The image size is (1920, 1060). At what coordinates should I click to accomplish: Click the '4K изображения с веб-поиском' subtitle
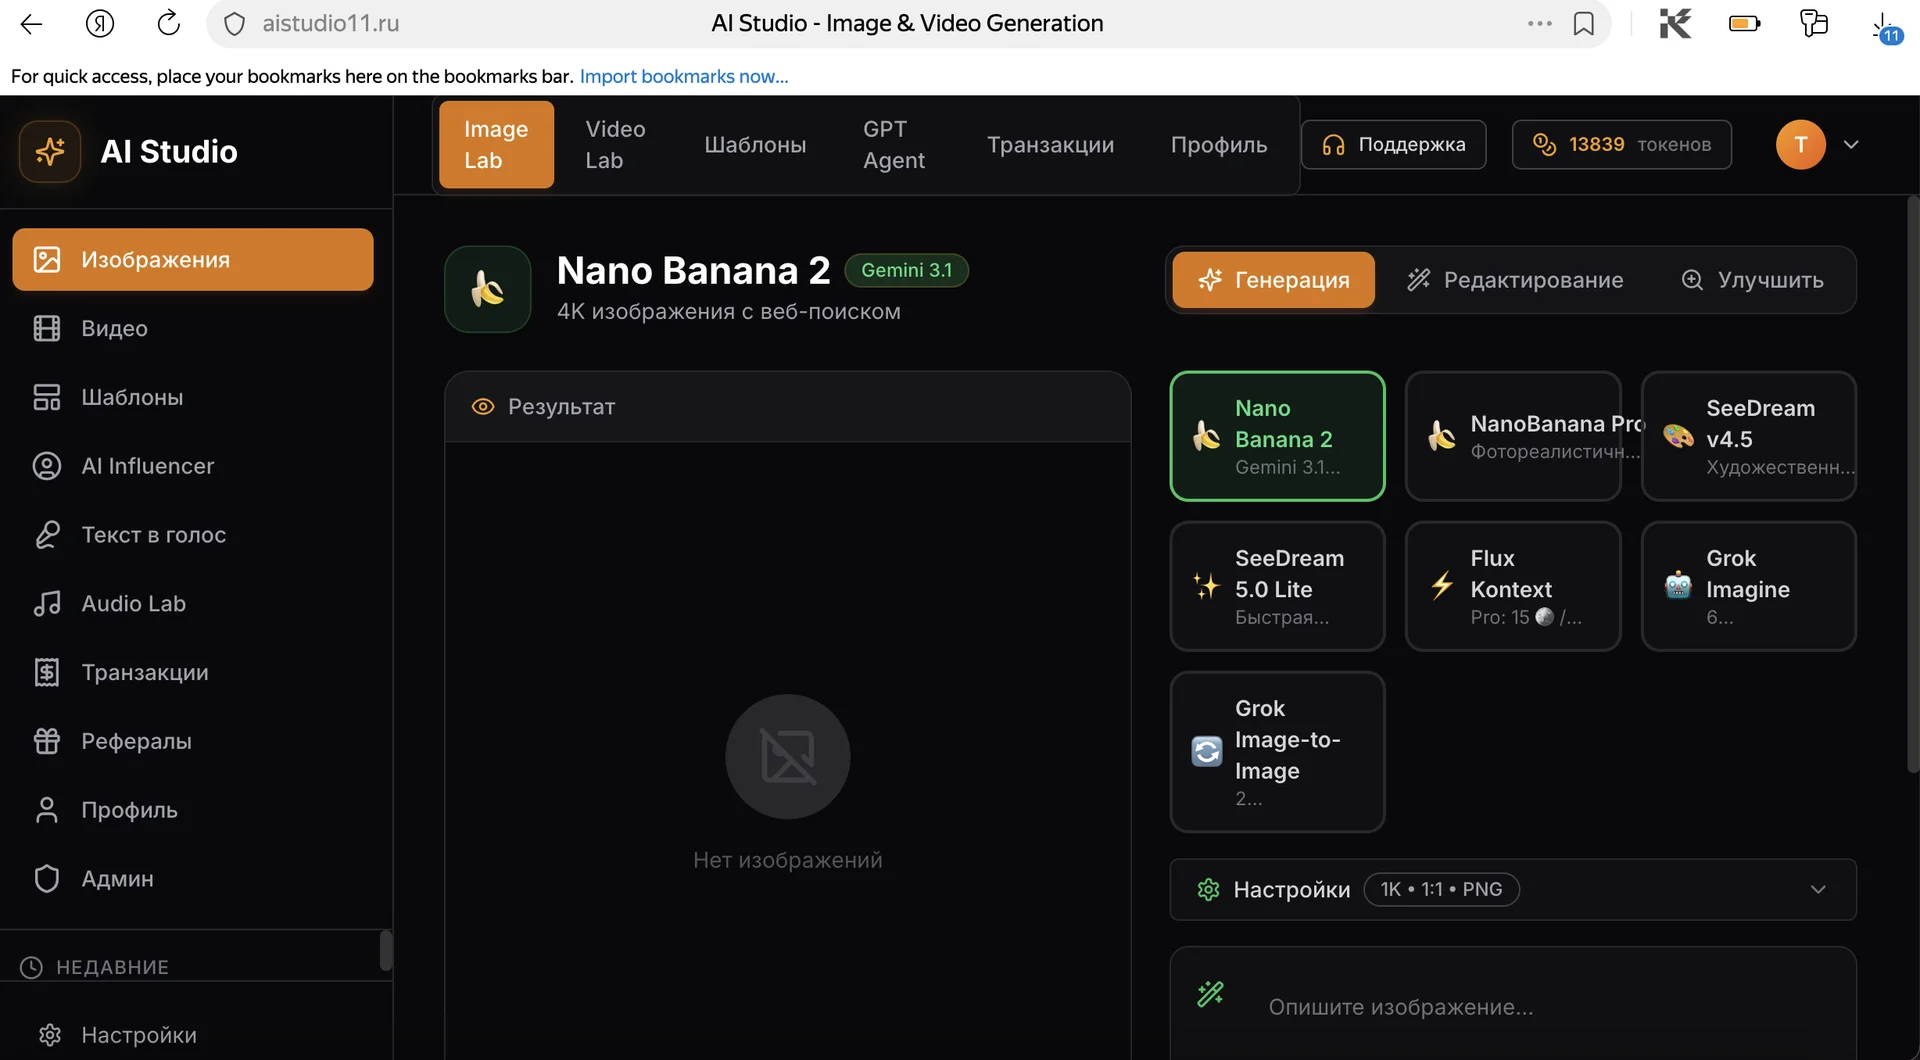[x=729, y=312]
